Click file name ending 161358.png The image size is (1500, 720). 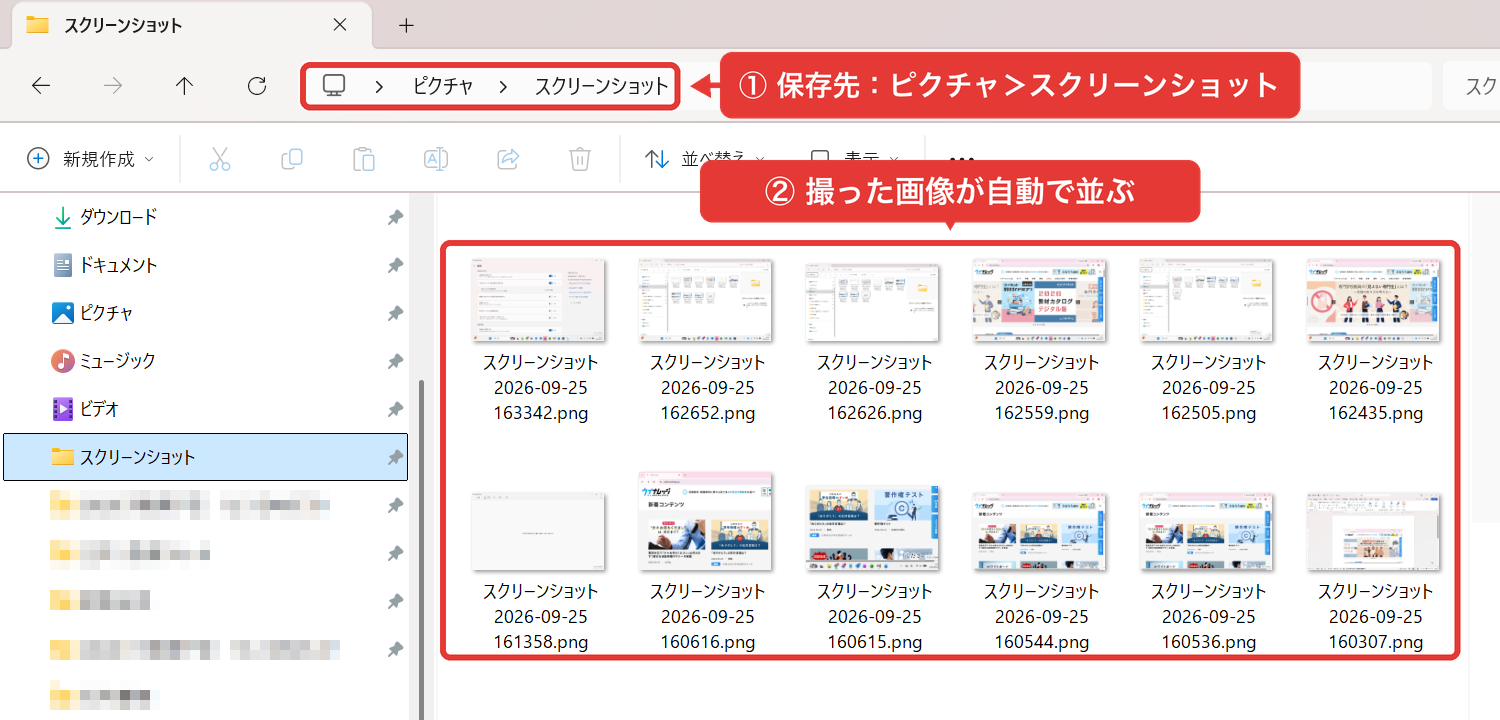tap(540, 617)
